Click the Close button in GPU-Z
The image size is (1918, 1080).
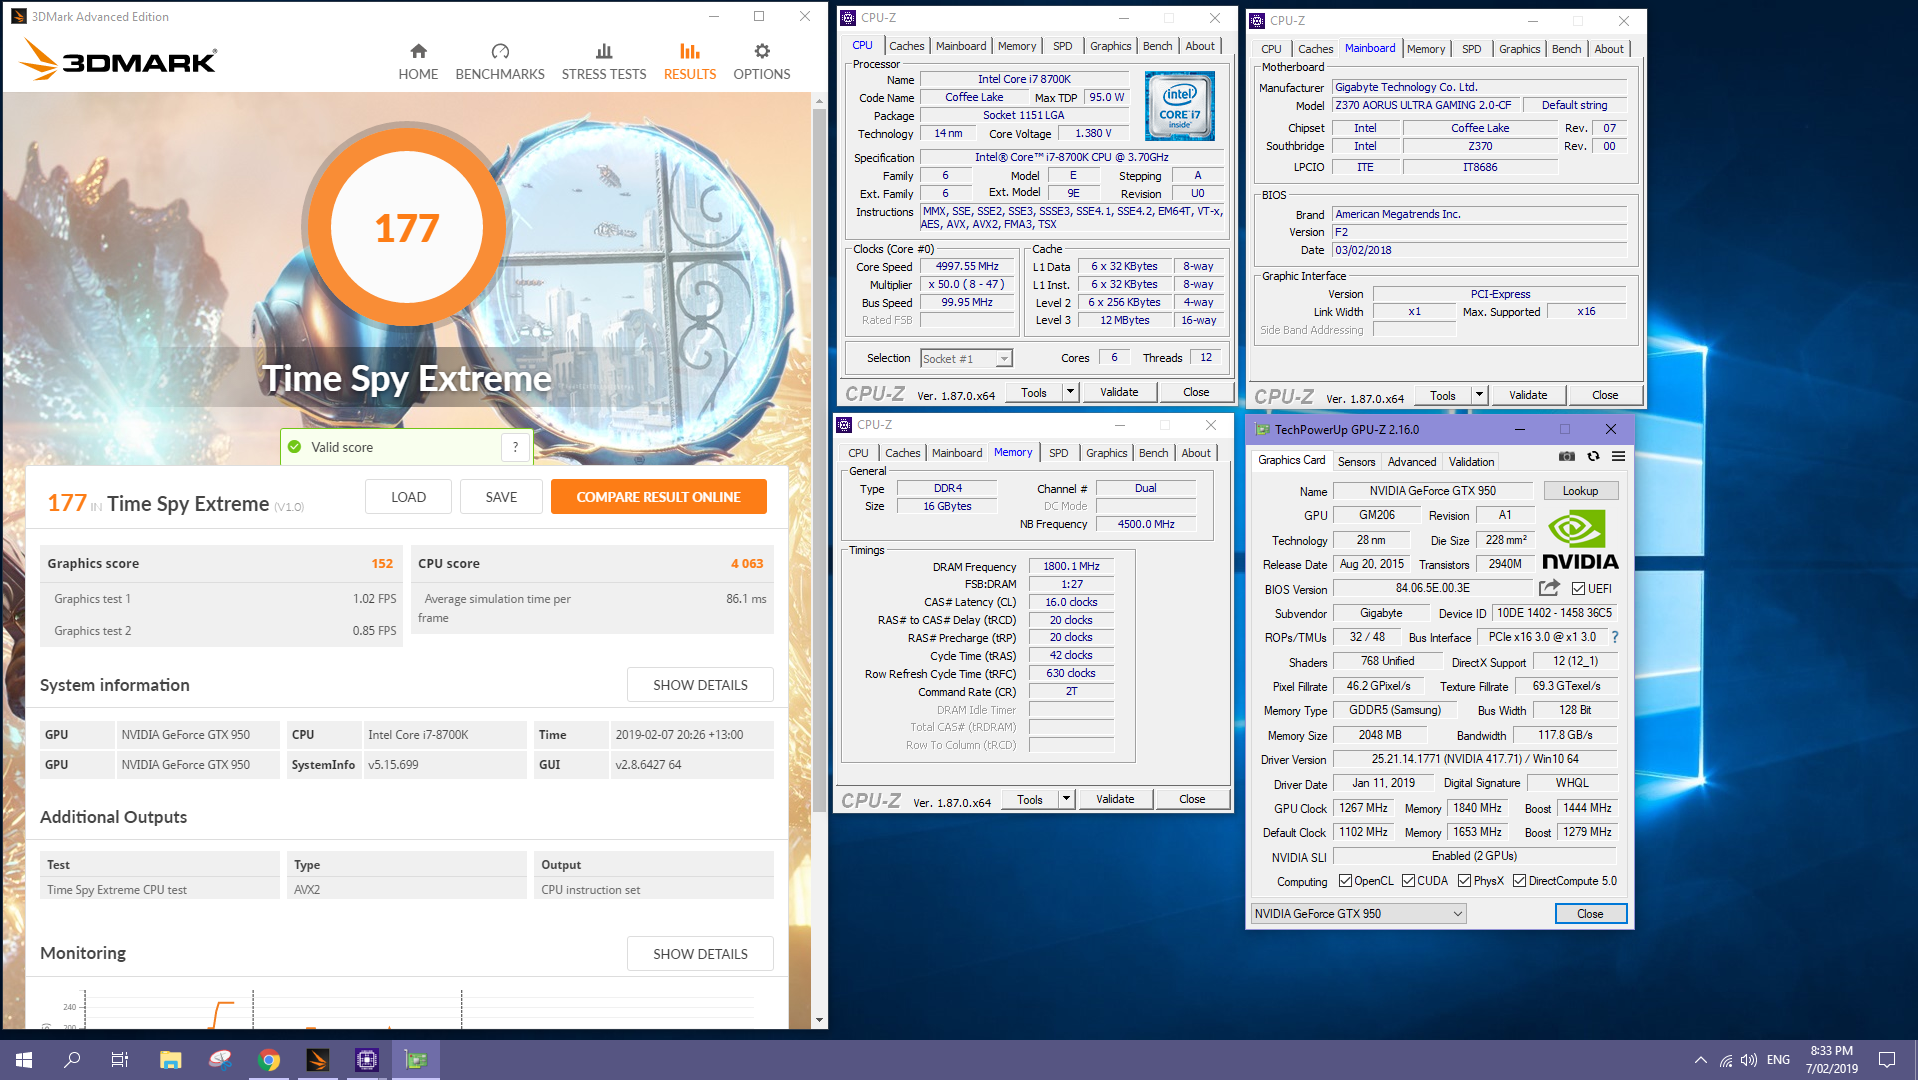pyautogui.click(x=1590, y=914)
